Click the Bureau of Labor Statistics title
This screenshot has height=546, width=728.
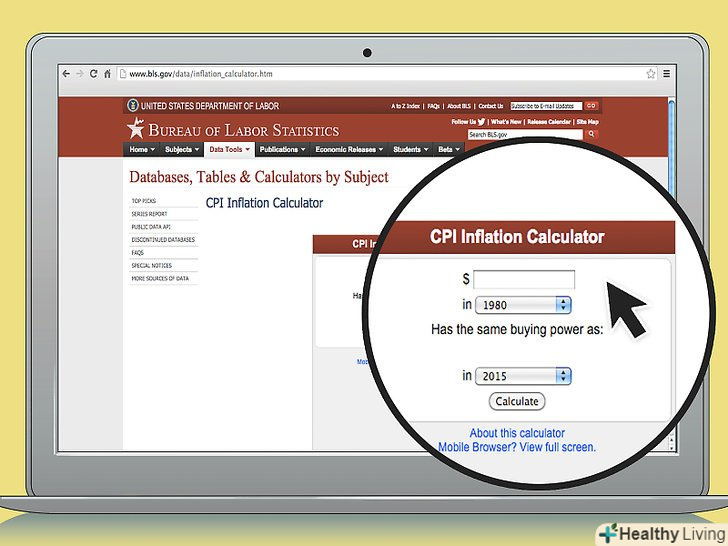coord(244,130)
